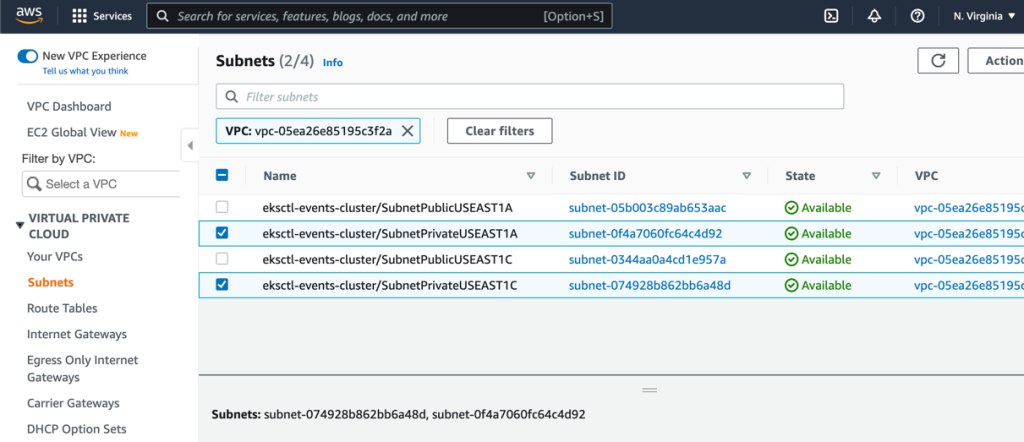1024x442 pixels.
Task: Collapse the Virtual Private Cloud section
Action: (20, 225)
